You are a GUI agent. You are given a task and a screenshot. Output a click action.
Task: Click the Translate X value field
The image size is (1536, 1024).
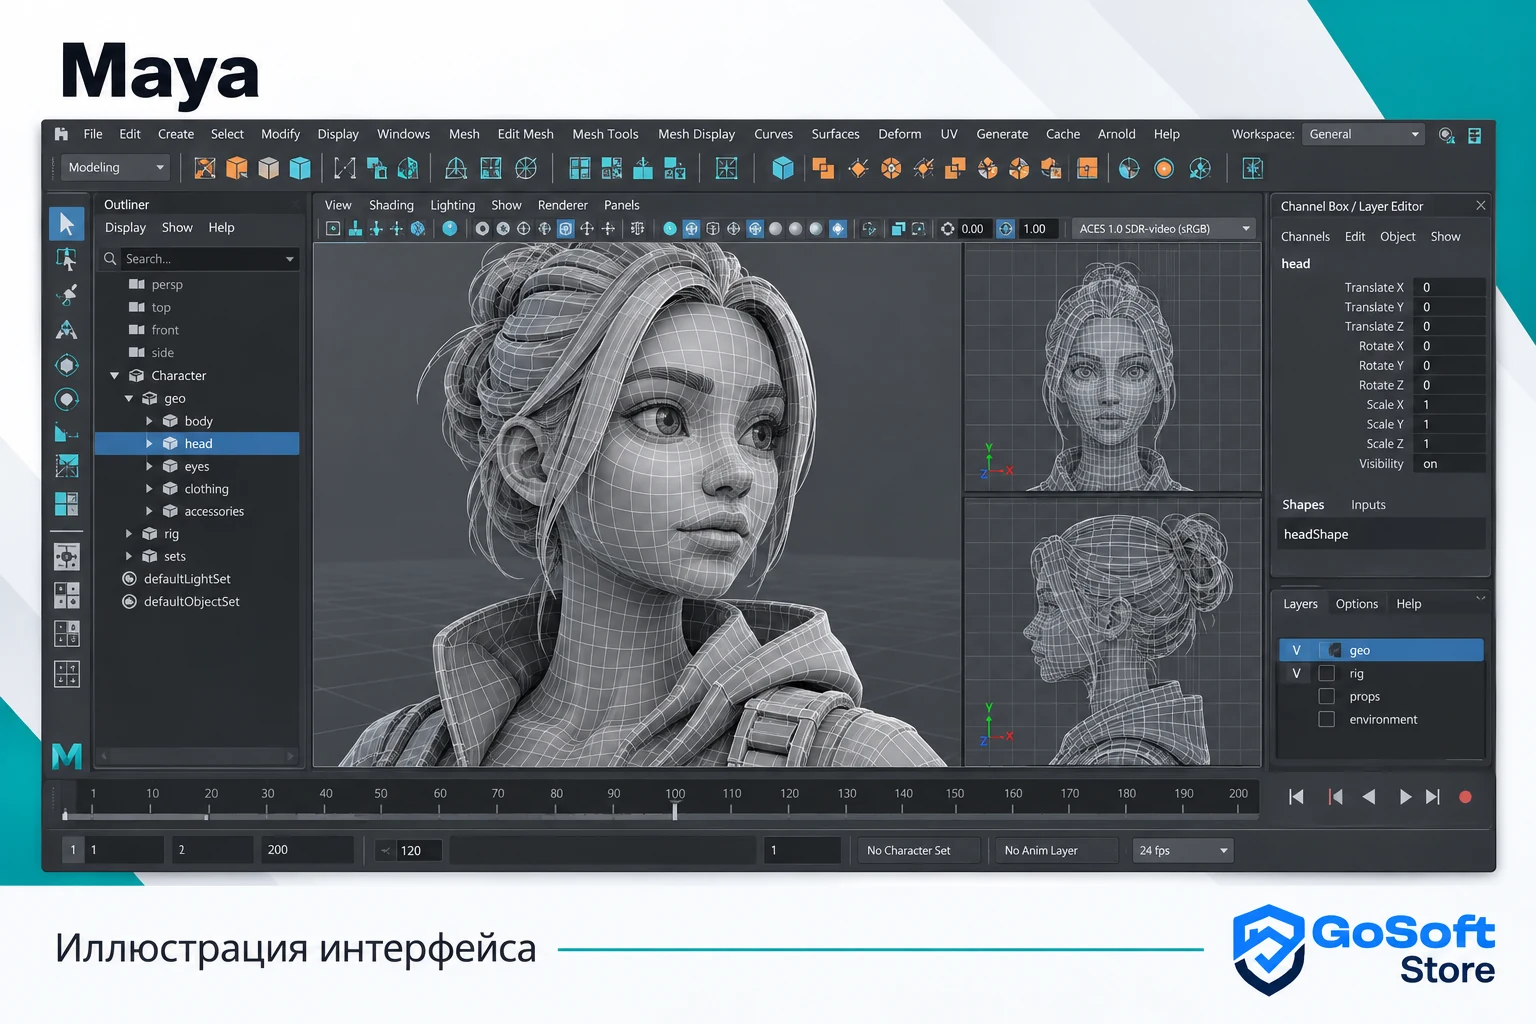click(x=1450, y=287)
